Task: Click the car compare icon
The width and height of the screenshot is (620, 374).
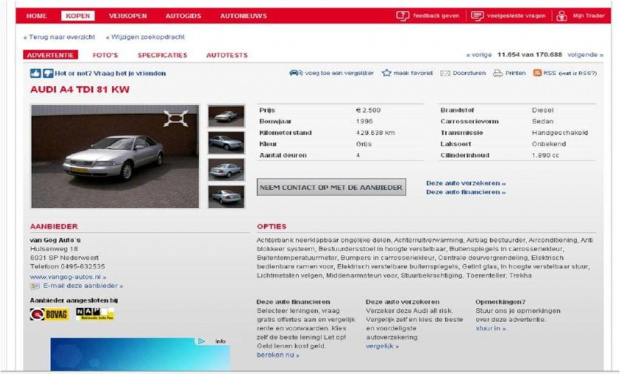Action: pos(295,73)
